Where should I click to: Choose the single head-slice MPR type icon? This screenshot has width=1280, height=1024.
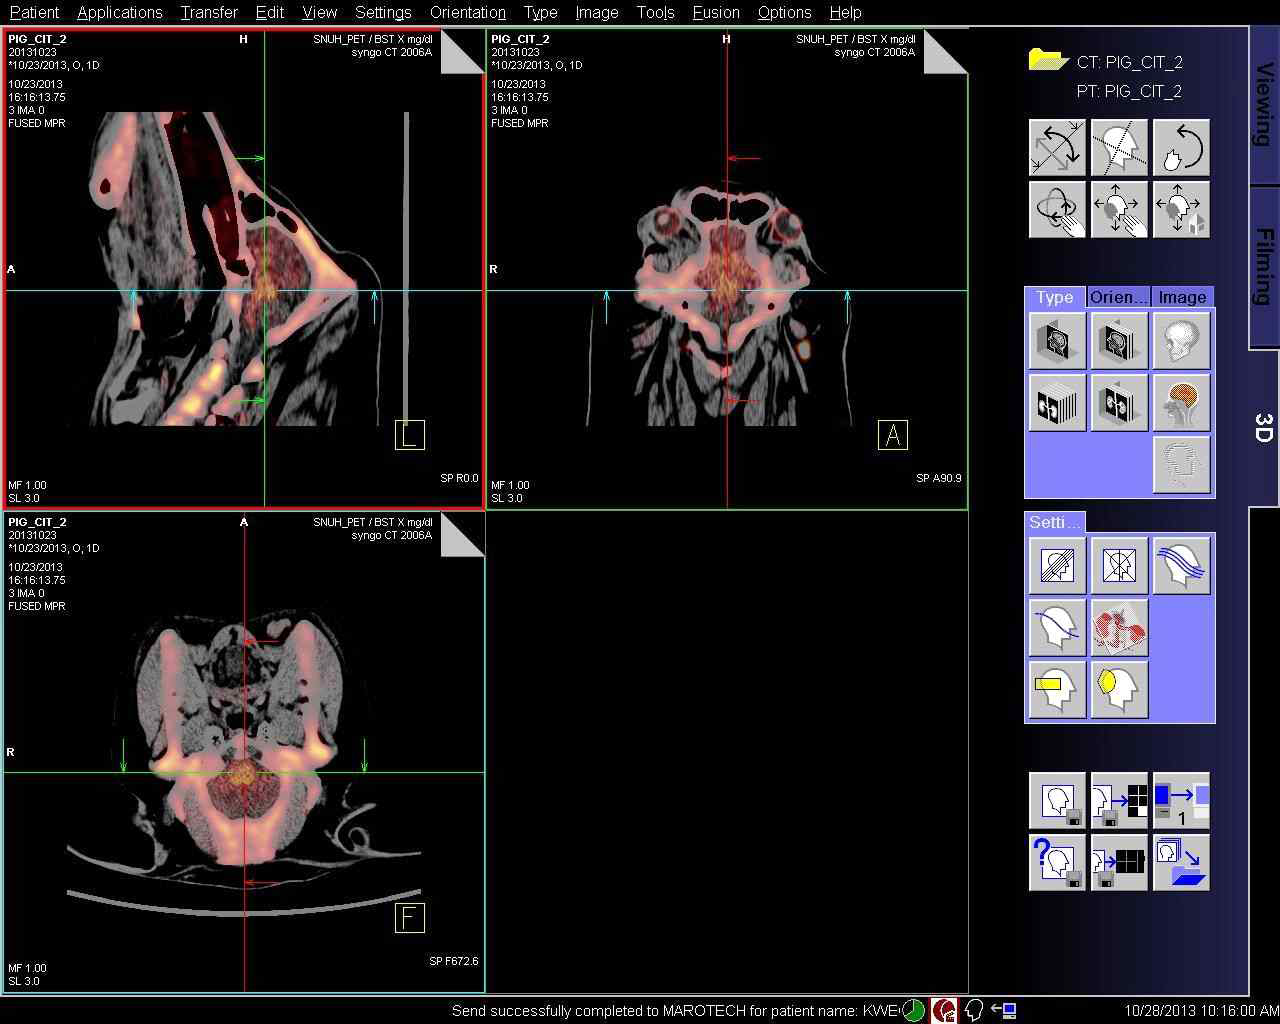(1057, 341)
